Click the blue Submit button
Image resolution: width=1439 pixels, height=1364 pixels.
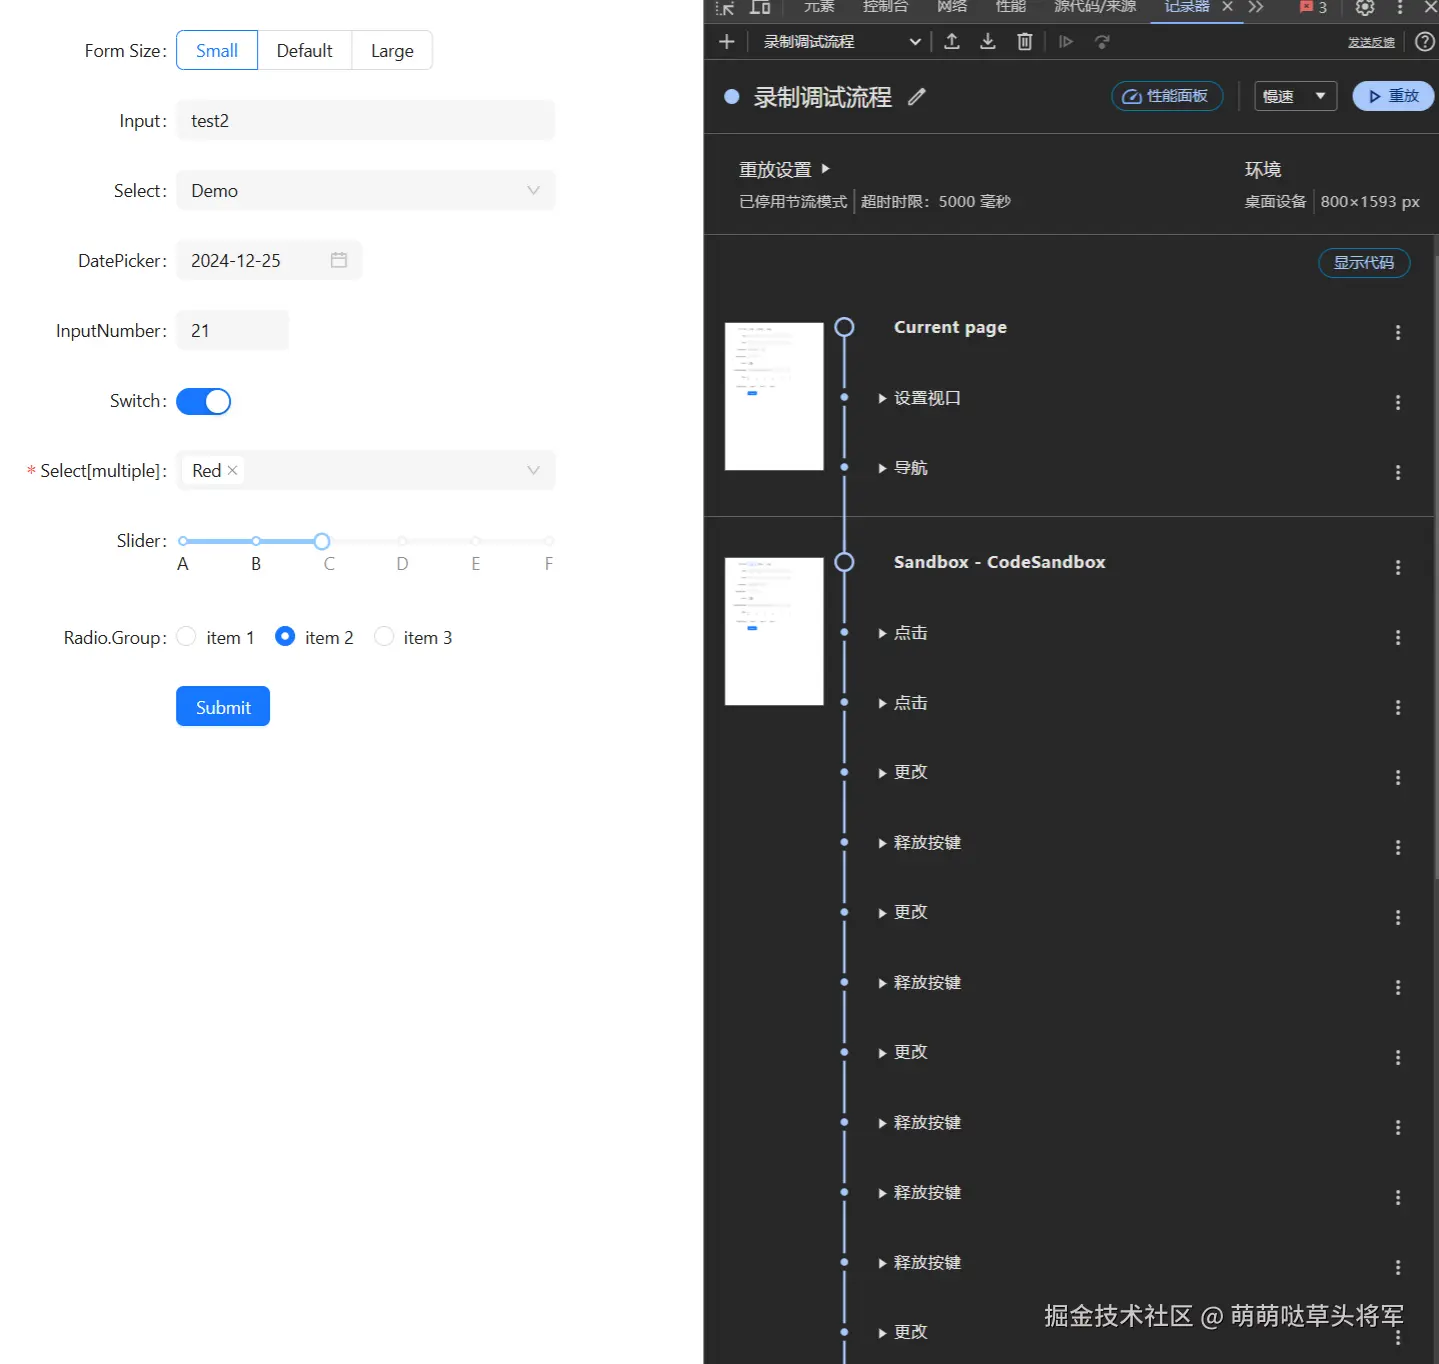click(223, 706)
